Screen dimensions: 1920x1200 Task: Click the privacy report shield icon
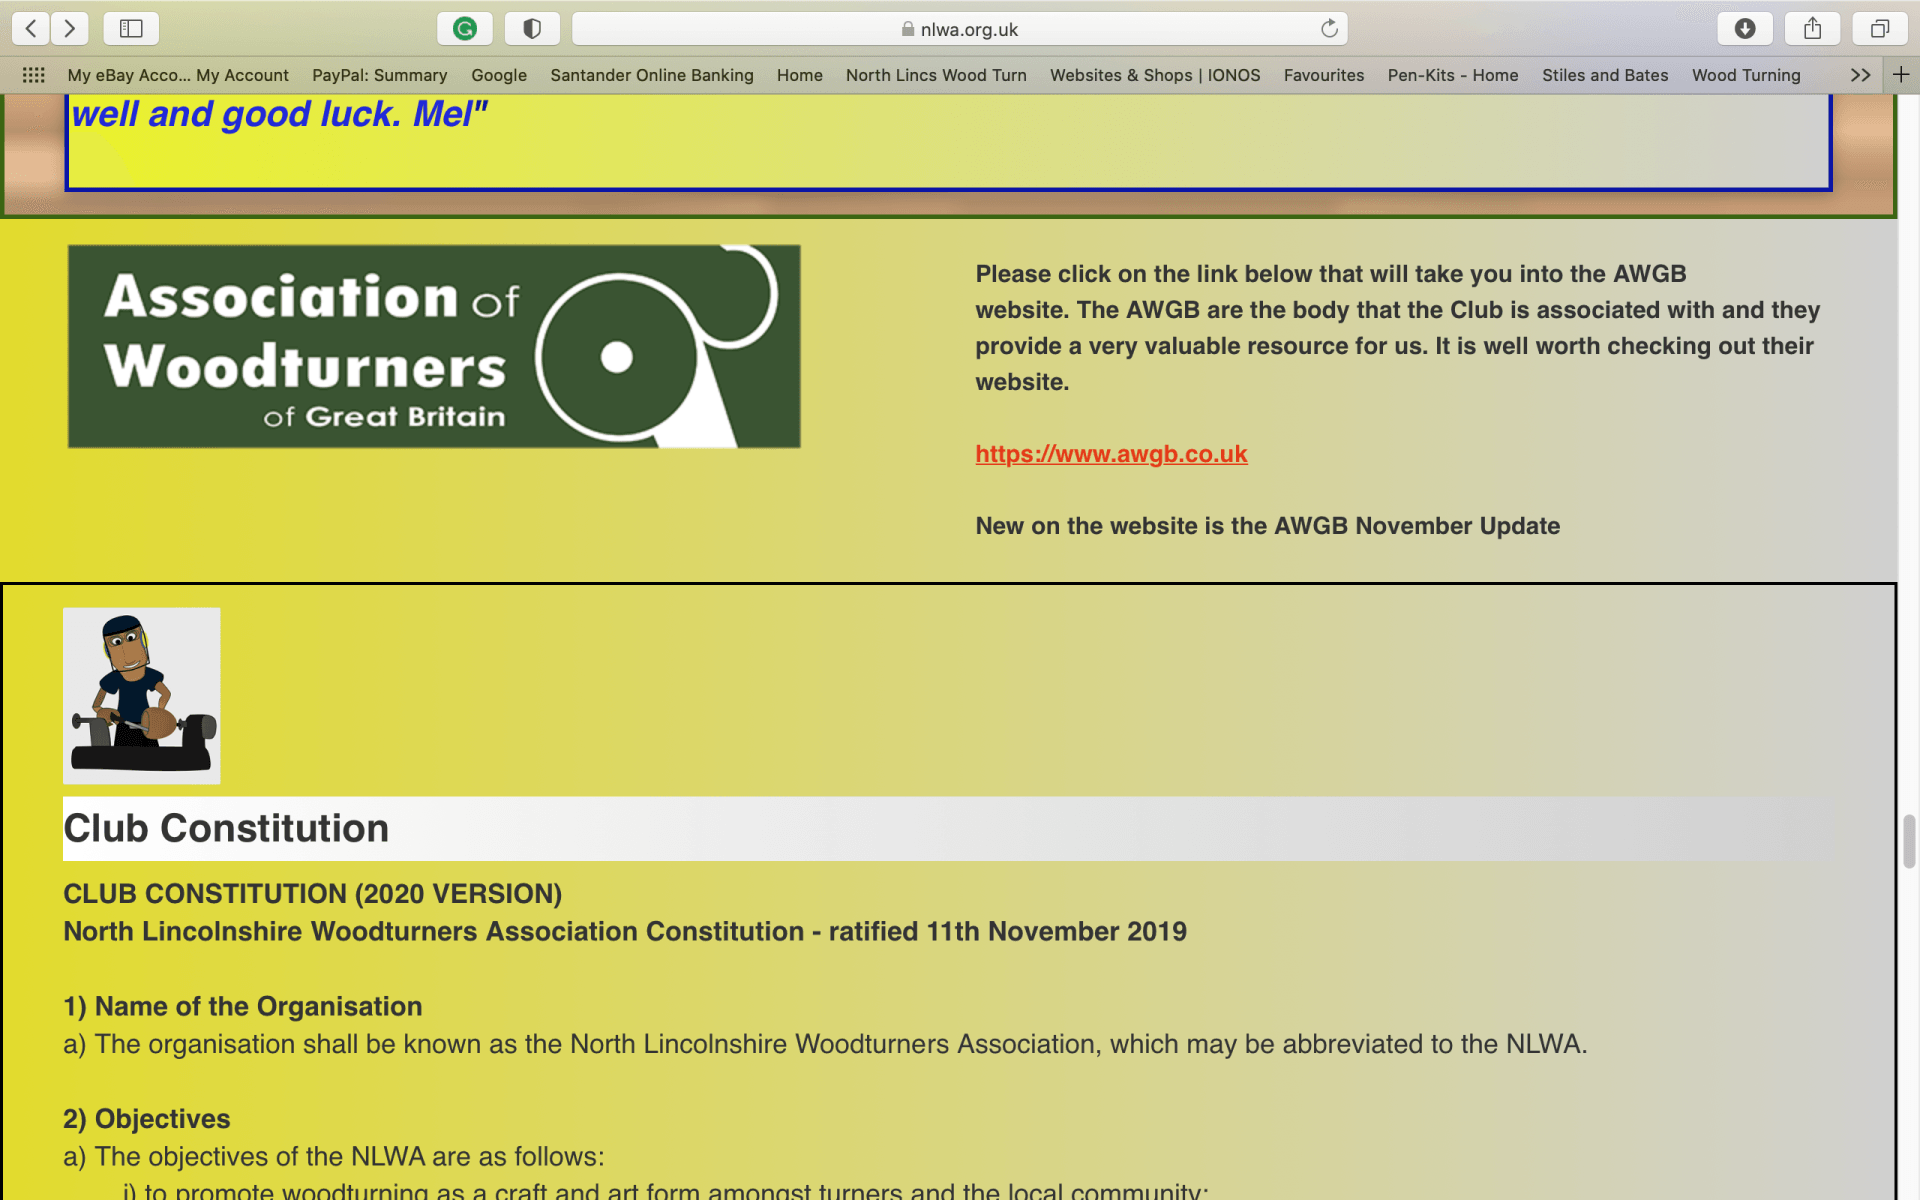(532, 29)
